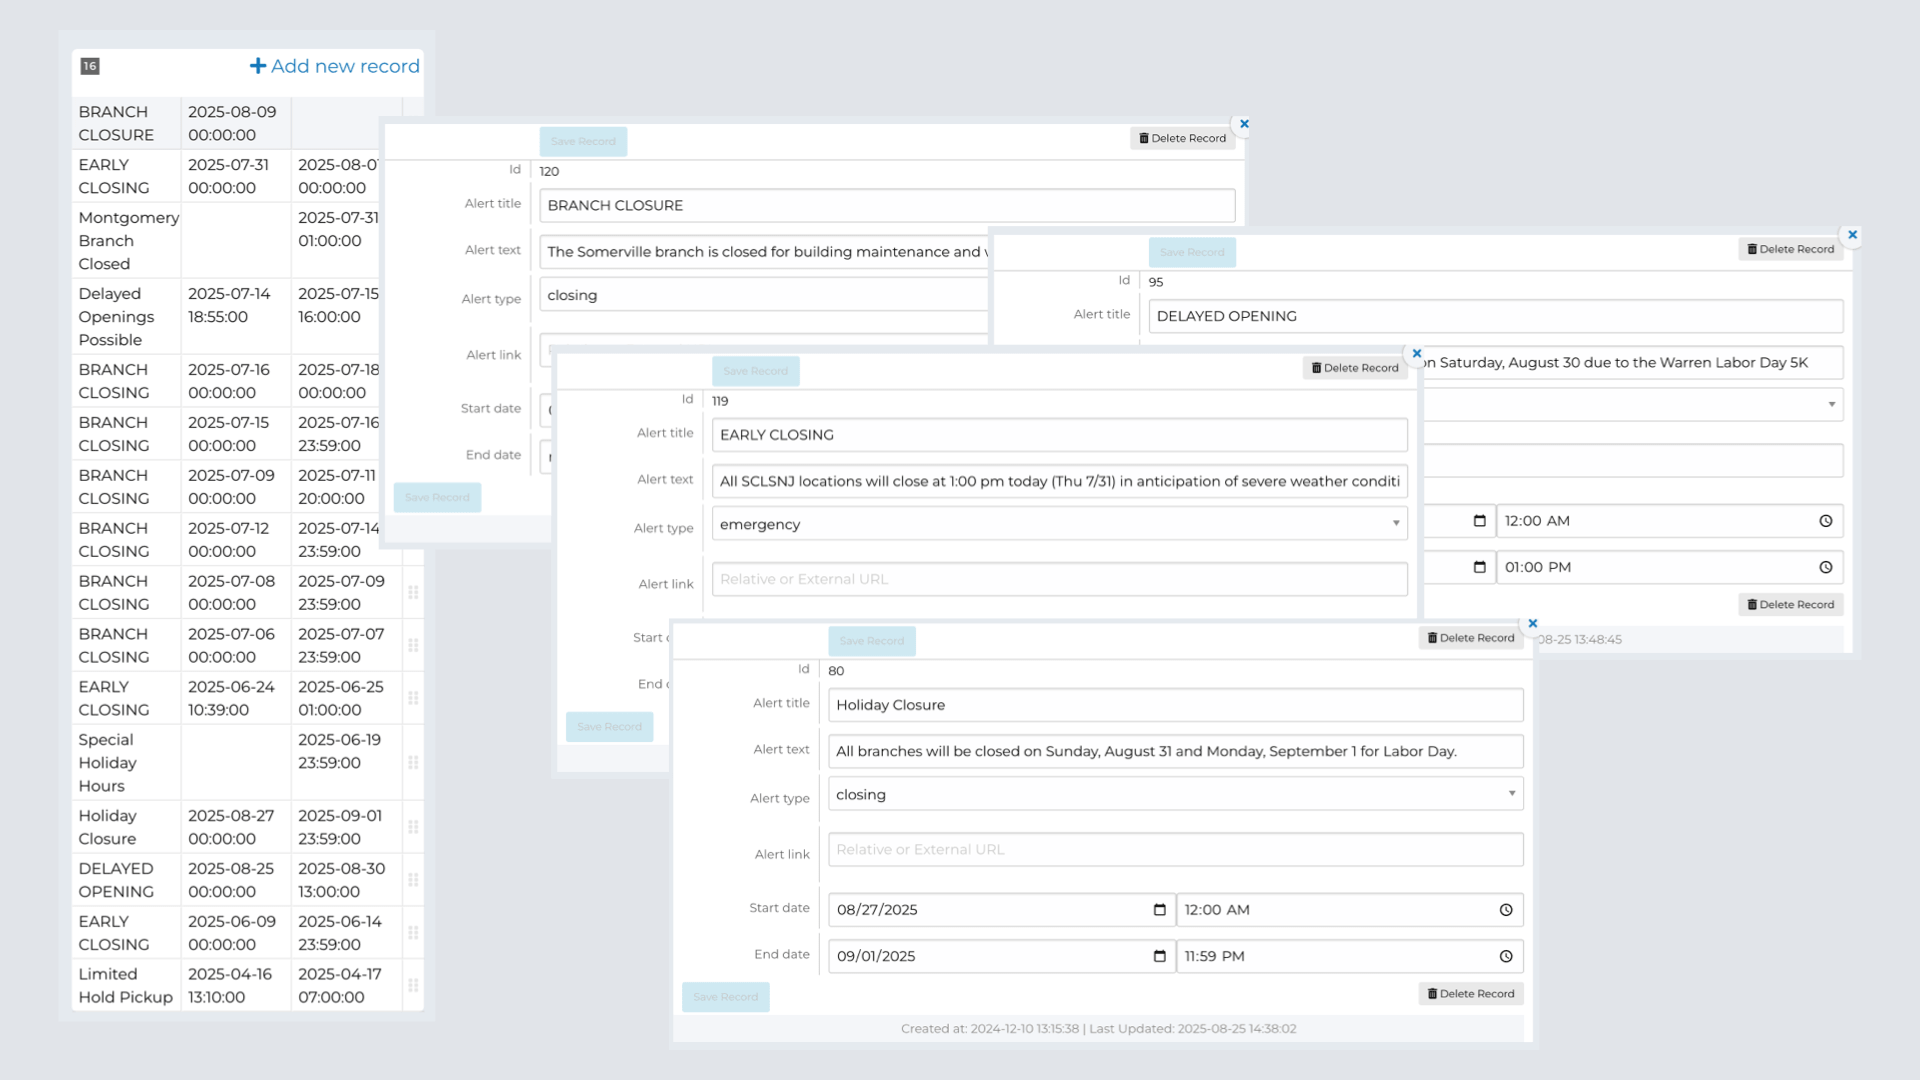The height and width of the screenshot is (1080, 1920).
Task: Open calendar picker for 08/27/2025 start date
Action: (1159, 910)
